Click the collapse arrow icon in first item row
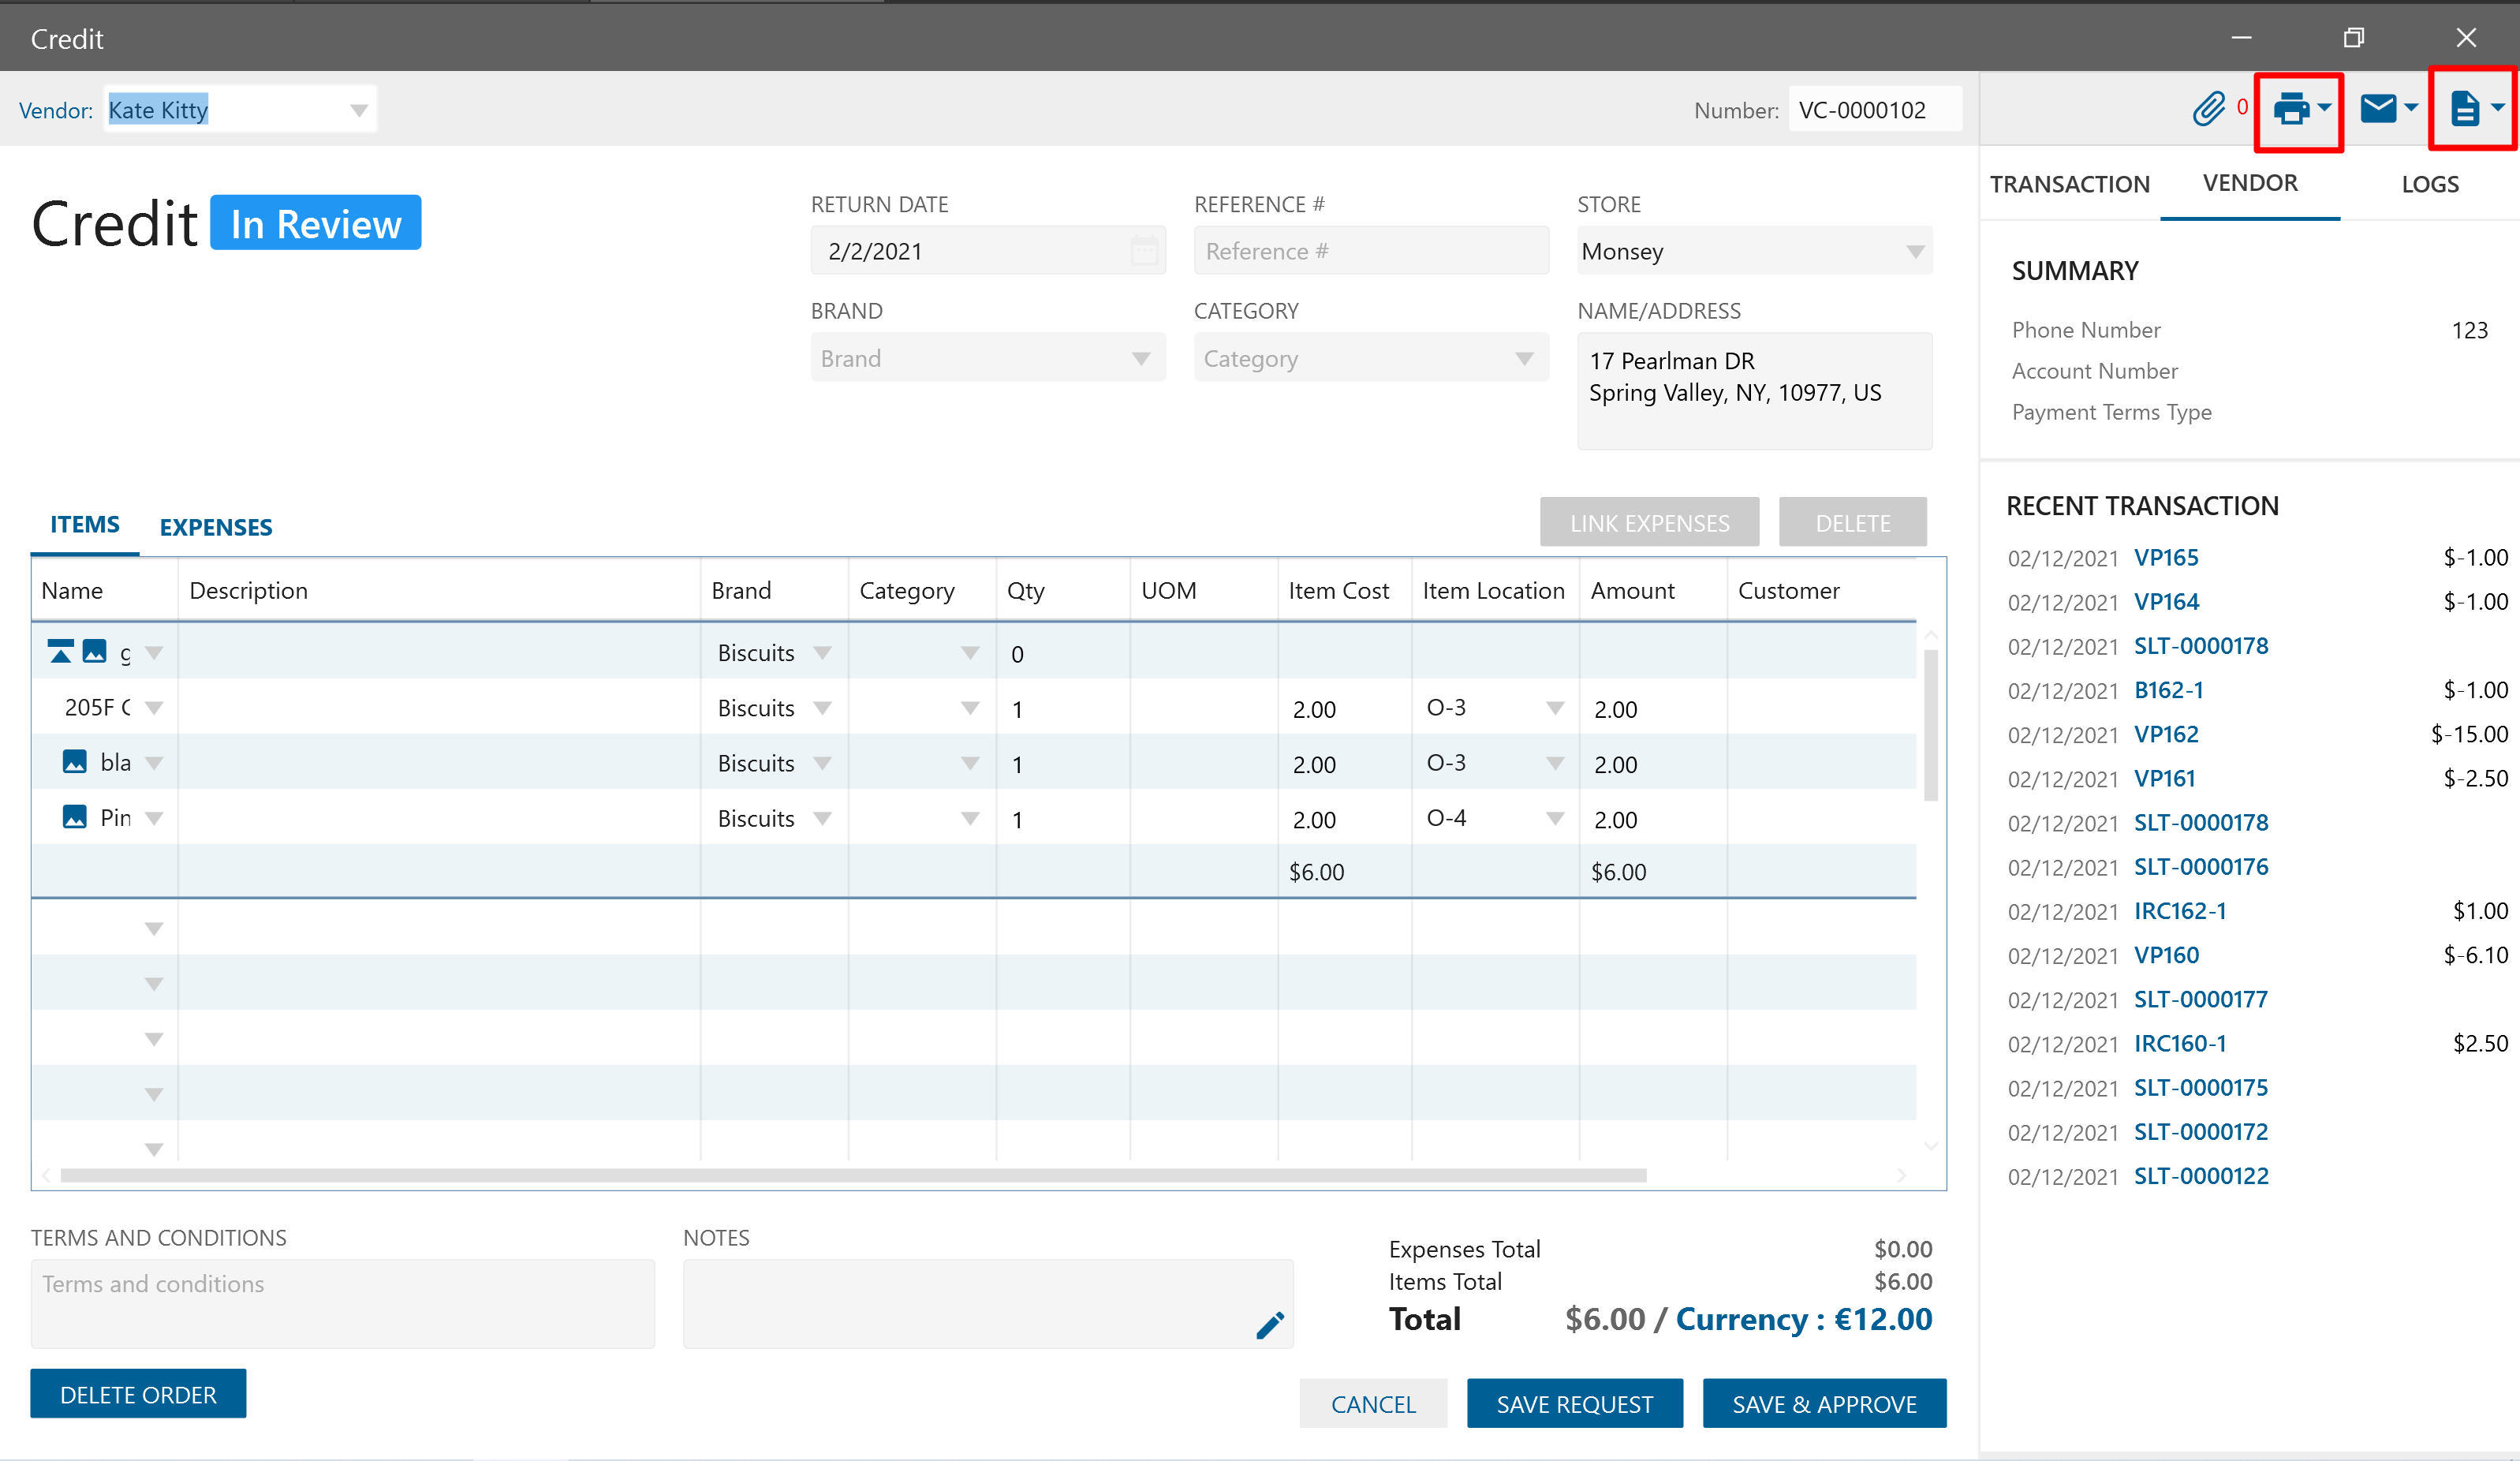 pyautogui.click(x=60, y=652)
